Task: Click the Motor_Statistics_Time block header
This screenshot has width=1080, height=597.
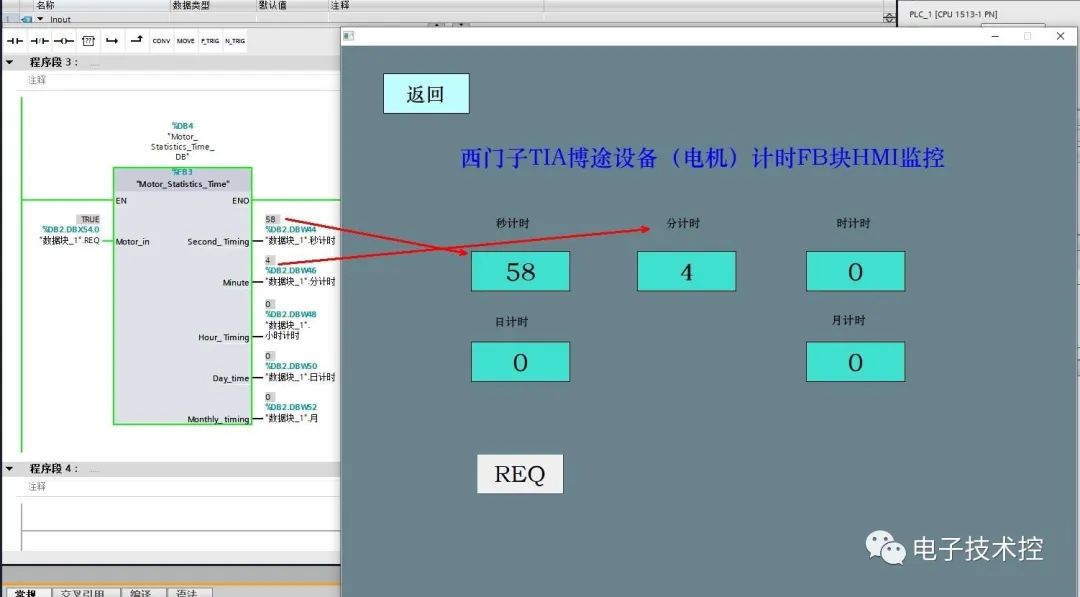Action: pos(183,184)
